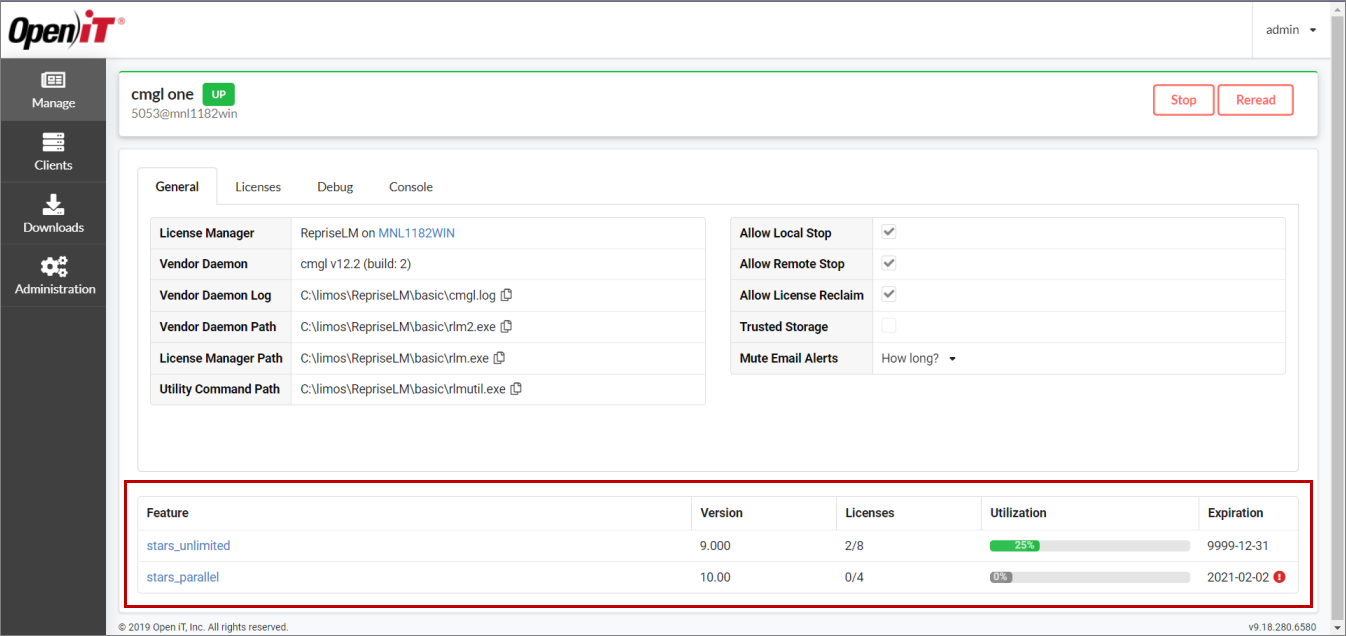Click the 5053@mnl1182win server address
This screenshot has height=636, width=1346.
click(x=184, y=114)
